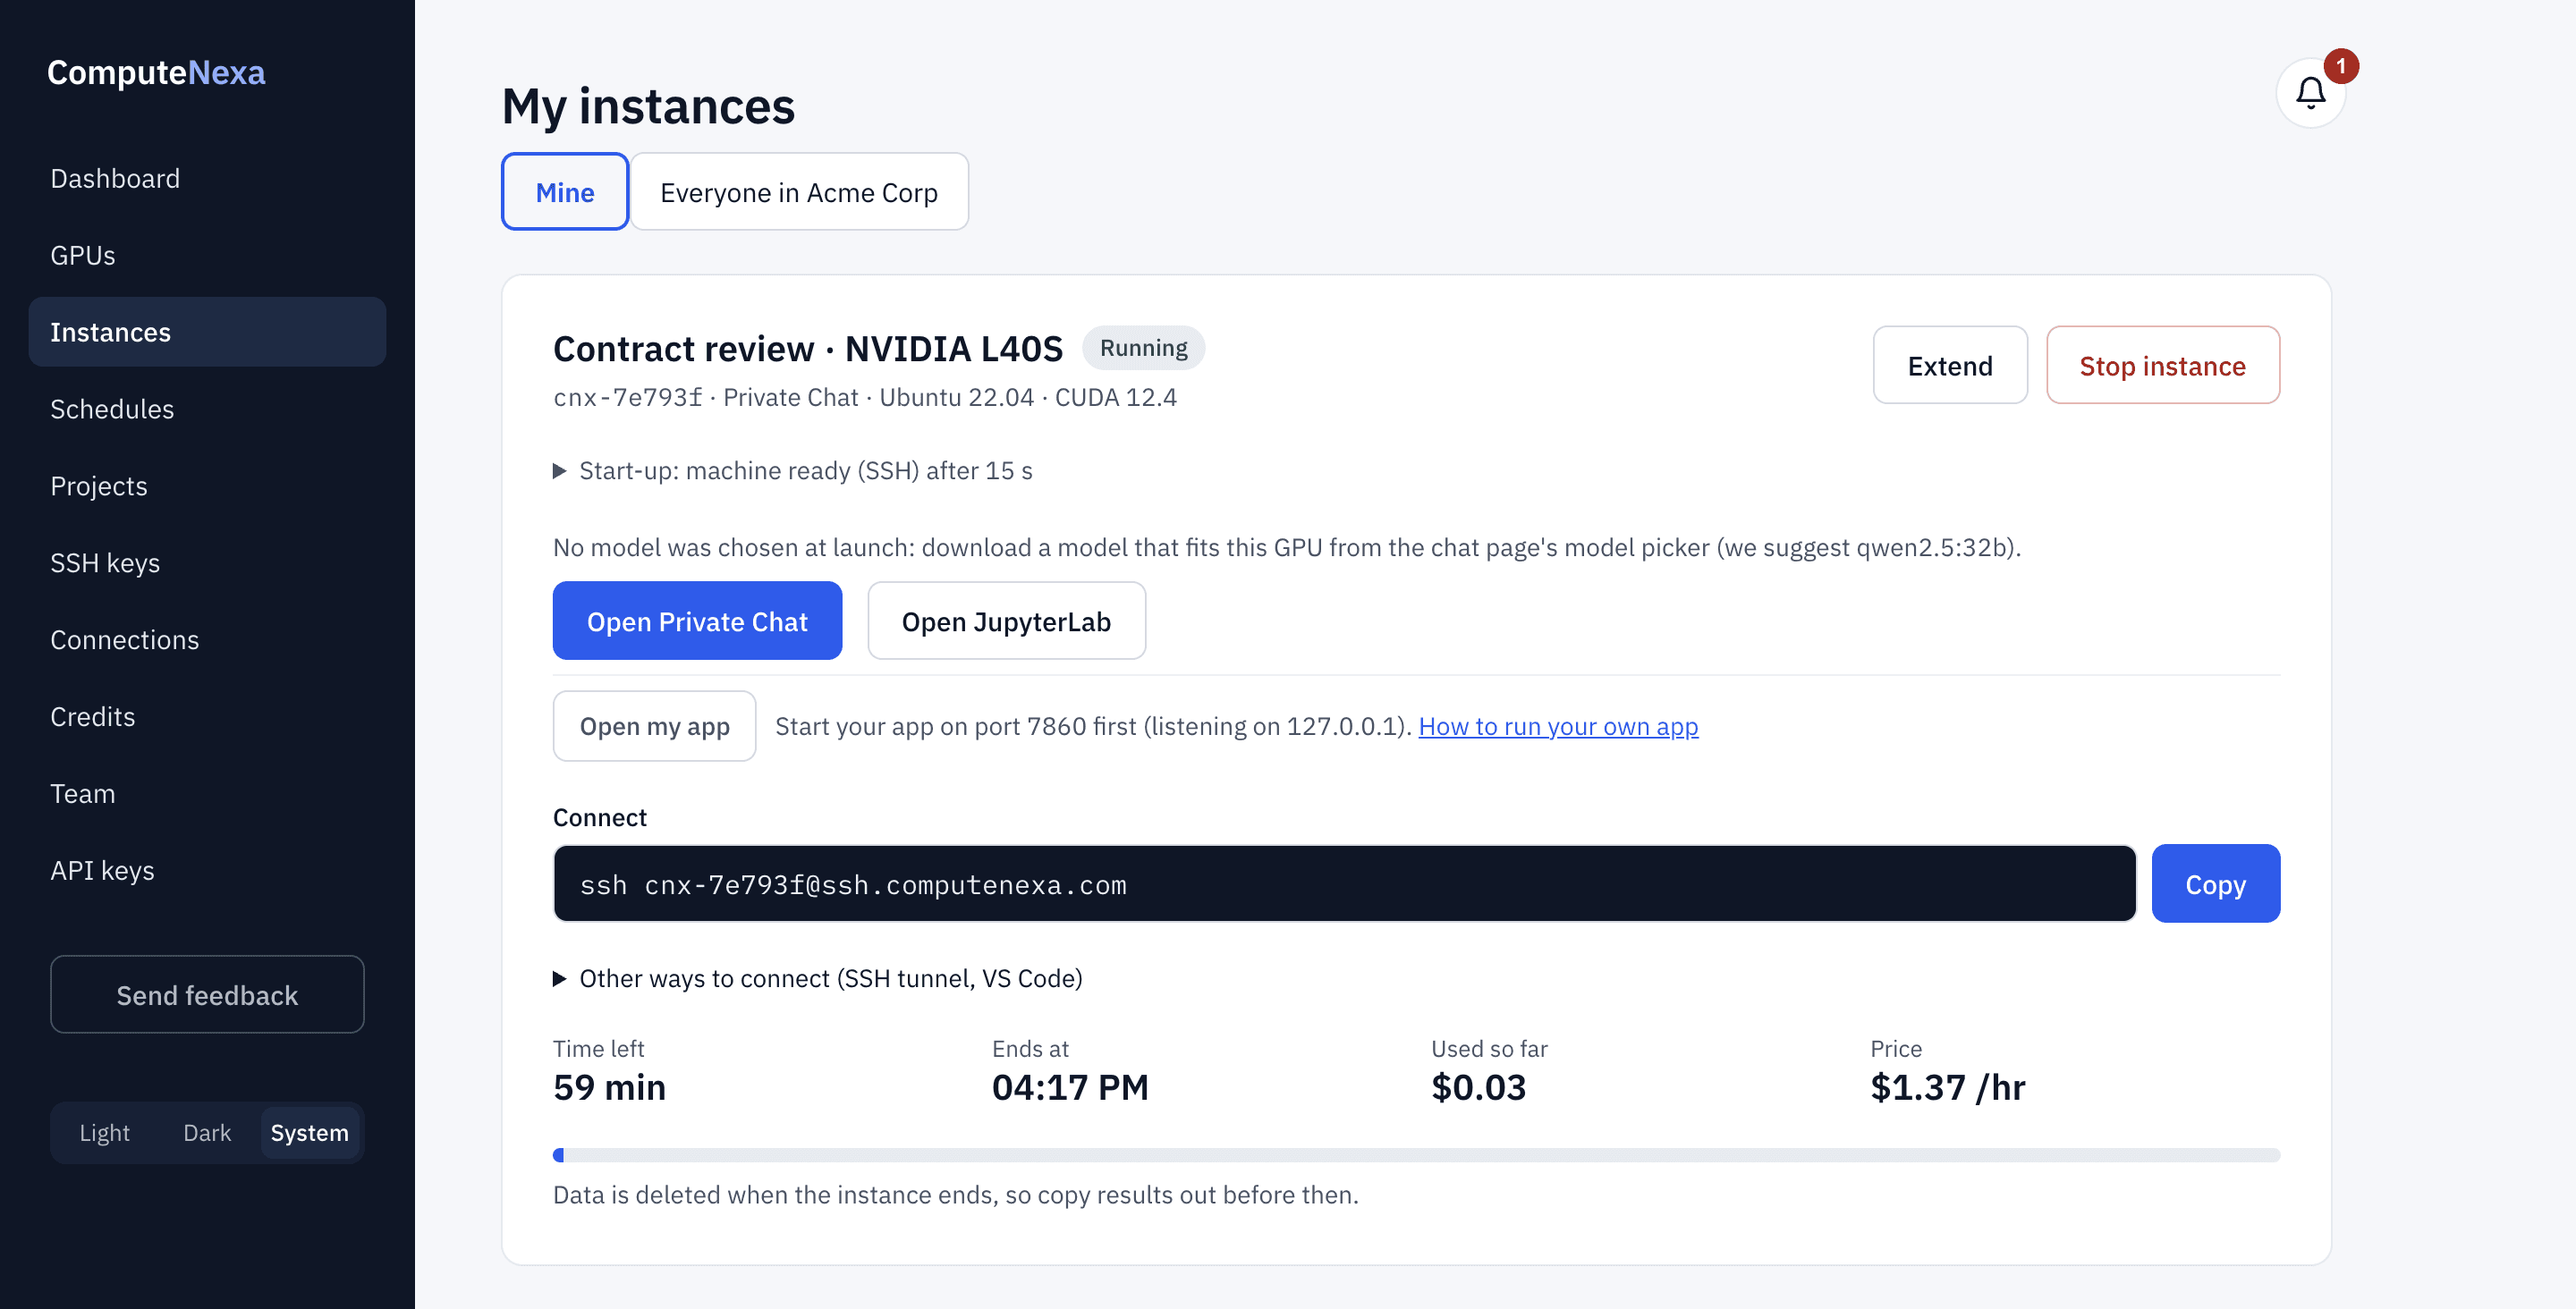
Task: Click the ComputeNexa logo
Action: [x=156, y=72]
